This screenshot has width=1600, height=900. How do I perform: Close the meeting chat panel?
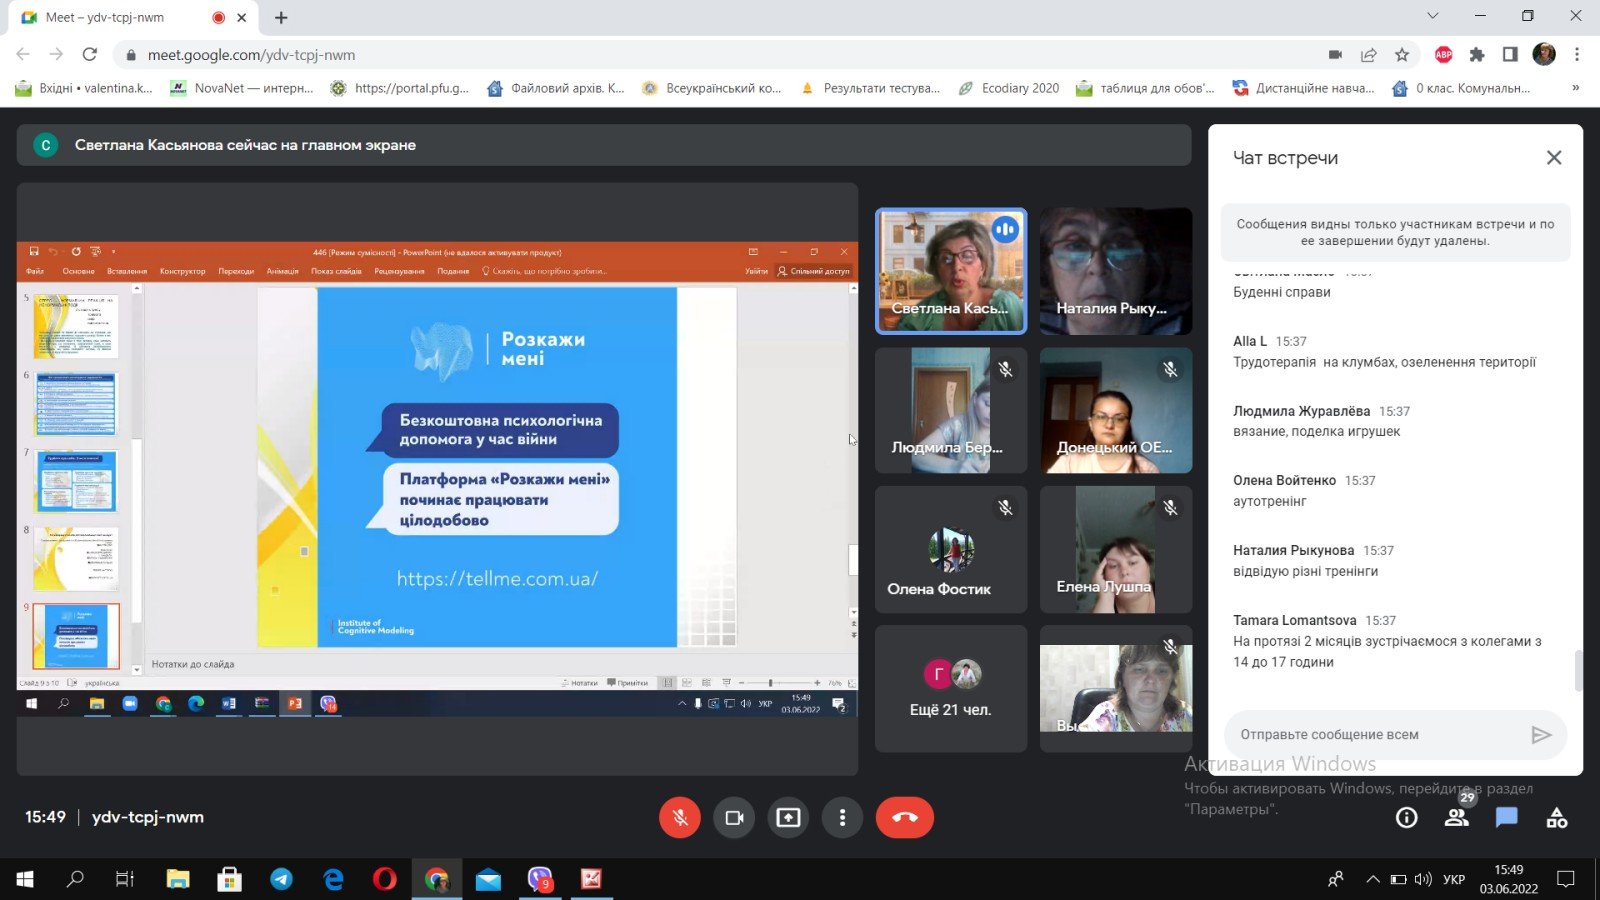(x=1554, y=158)
